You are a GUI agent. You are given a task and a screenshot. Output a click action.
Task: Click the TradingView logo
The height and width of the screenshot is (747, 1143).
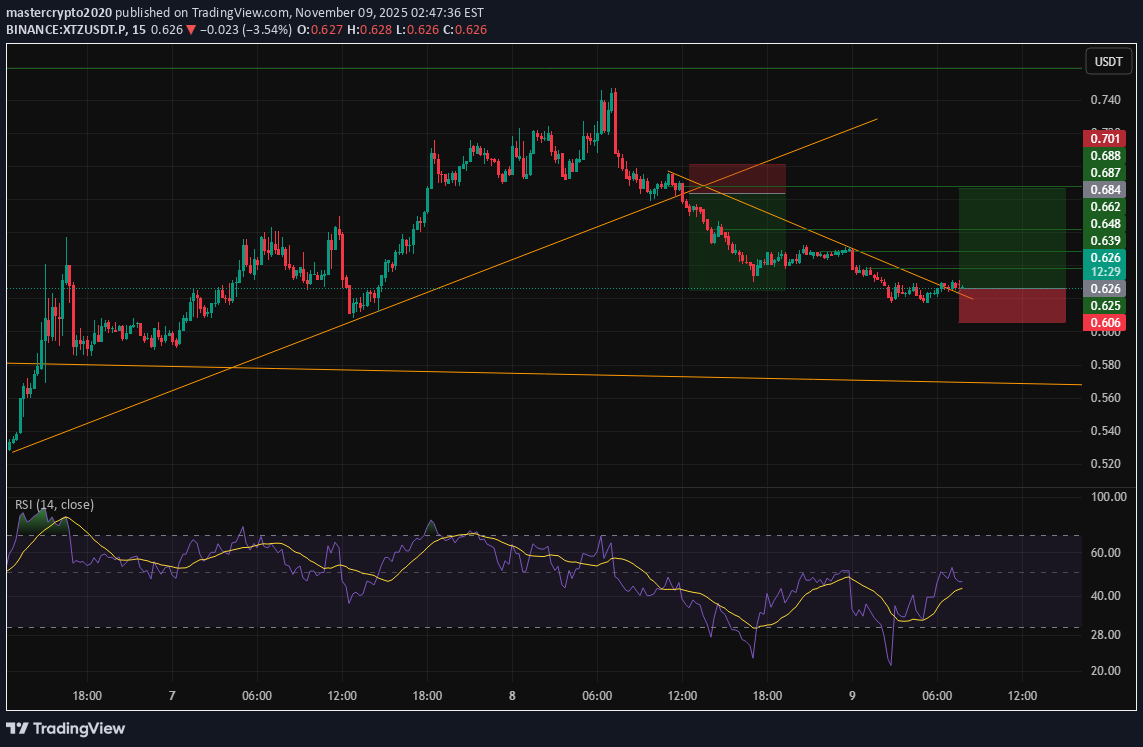[66, 728]
